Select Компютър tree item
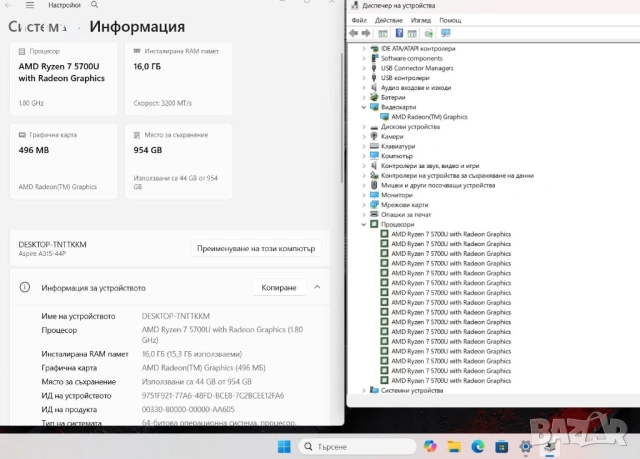This screenshot has width=640, height=459. click(397, 156)
